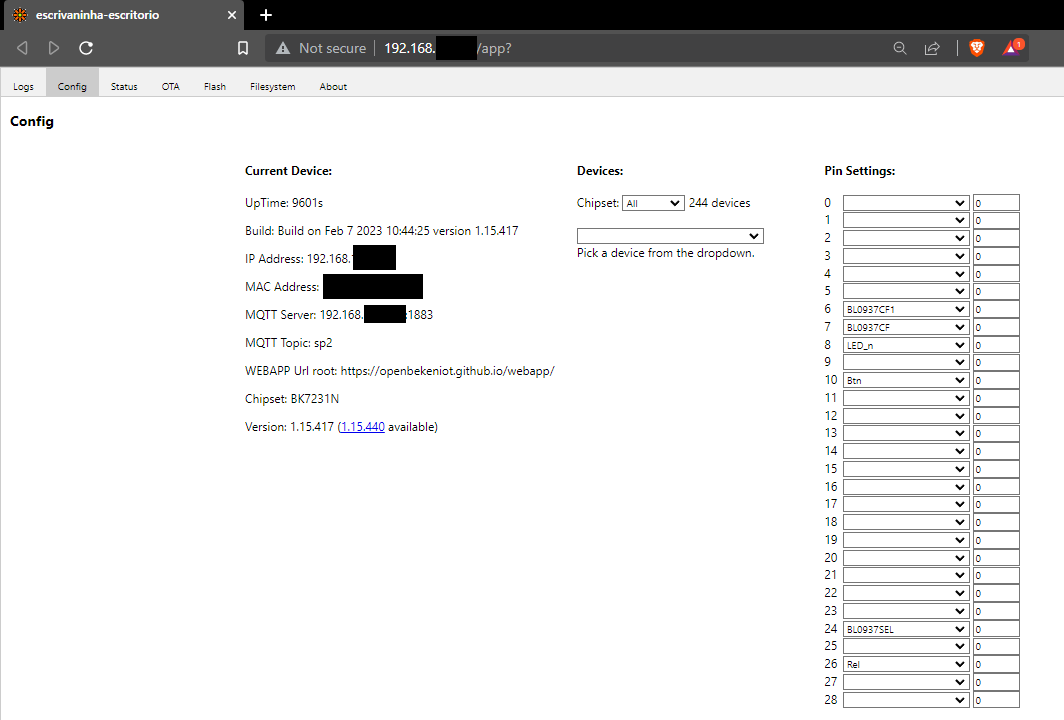This screenshot has height=720, width=1064.
Task: Click pin 28 channel number field
Action: coord(996,700)
